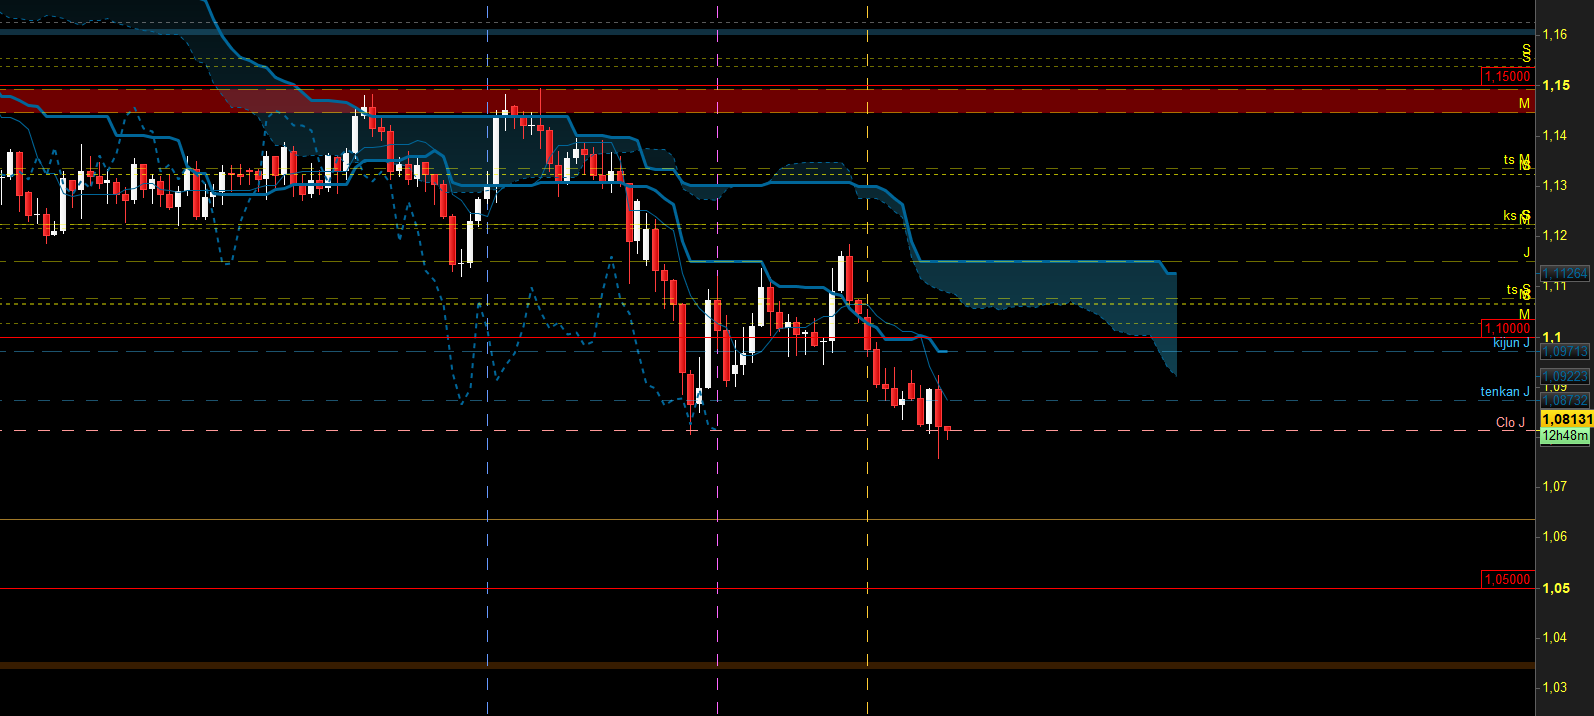Click the 1,14 axis price label
1594x716 pixels.
coord(1555,135)
